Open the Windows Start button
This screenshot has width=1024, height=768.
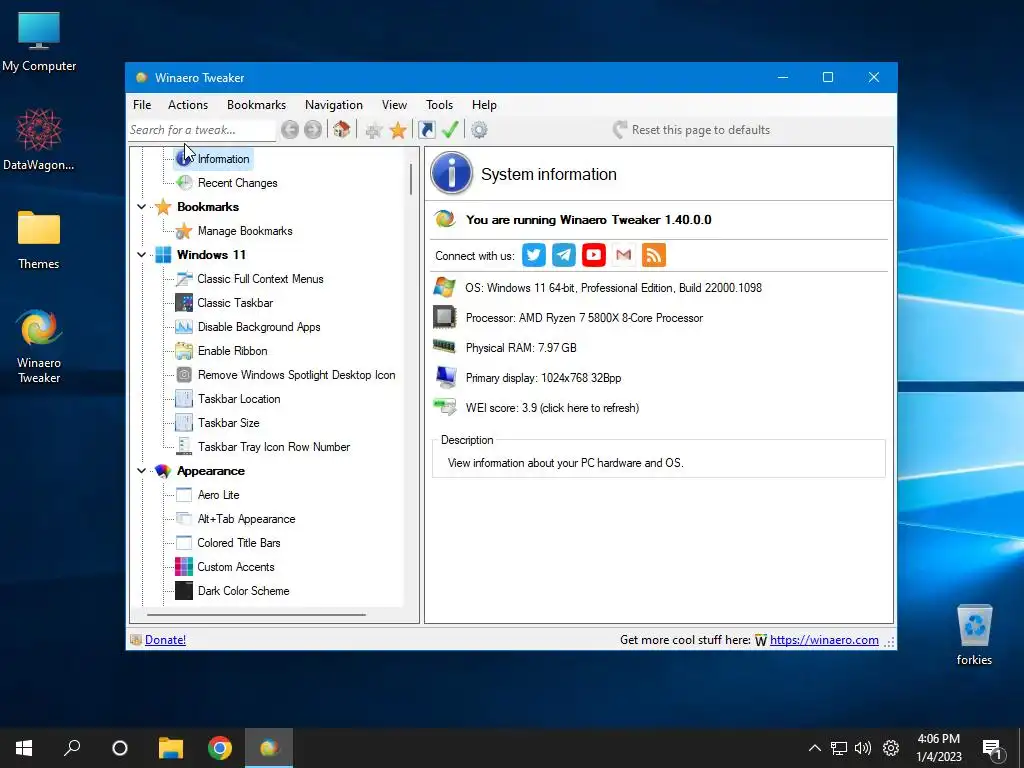(x=24, y=748)
